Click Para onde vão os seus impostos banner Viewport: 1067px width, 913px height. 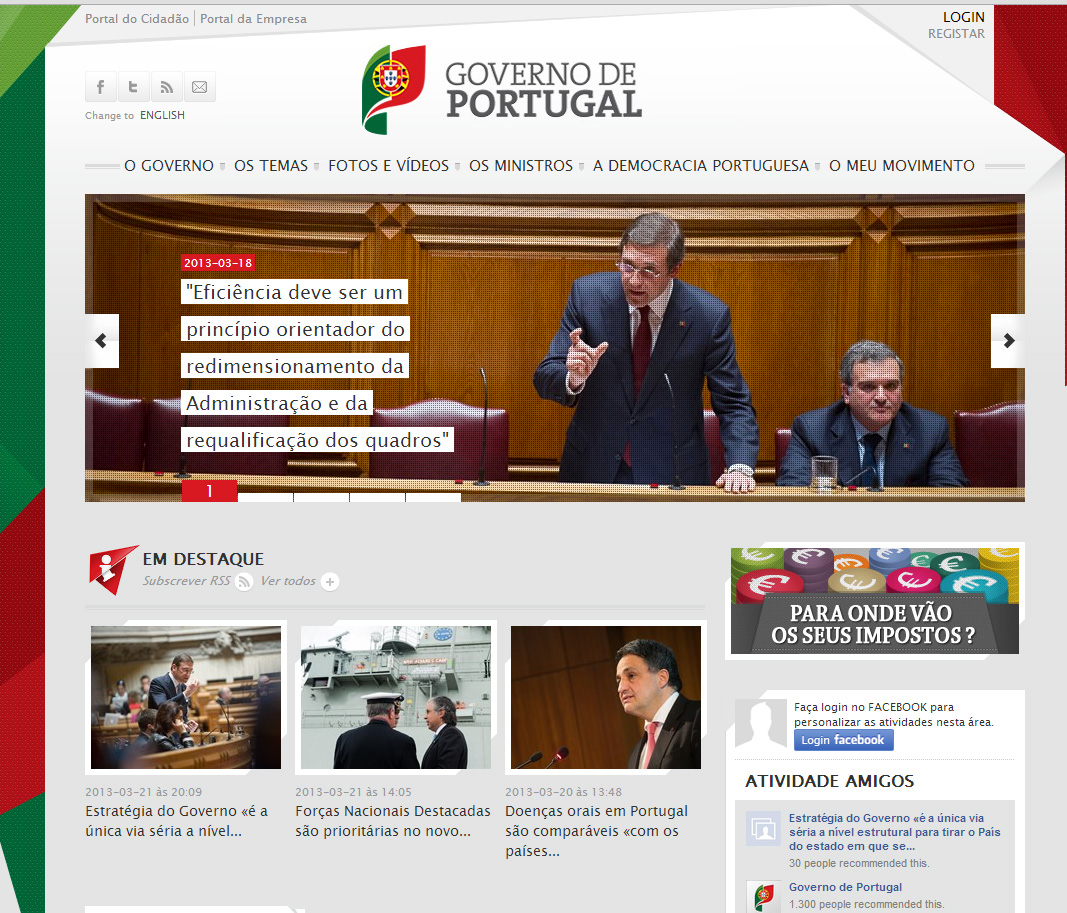tap(875, 601)
